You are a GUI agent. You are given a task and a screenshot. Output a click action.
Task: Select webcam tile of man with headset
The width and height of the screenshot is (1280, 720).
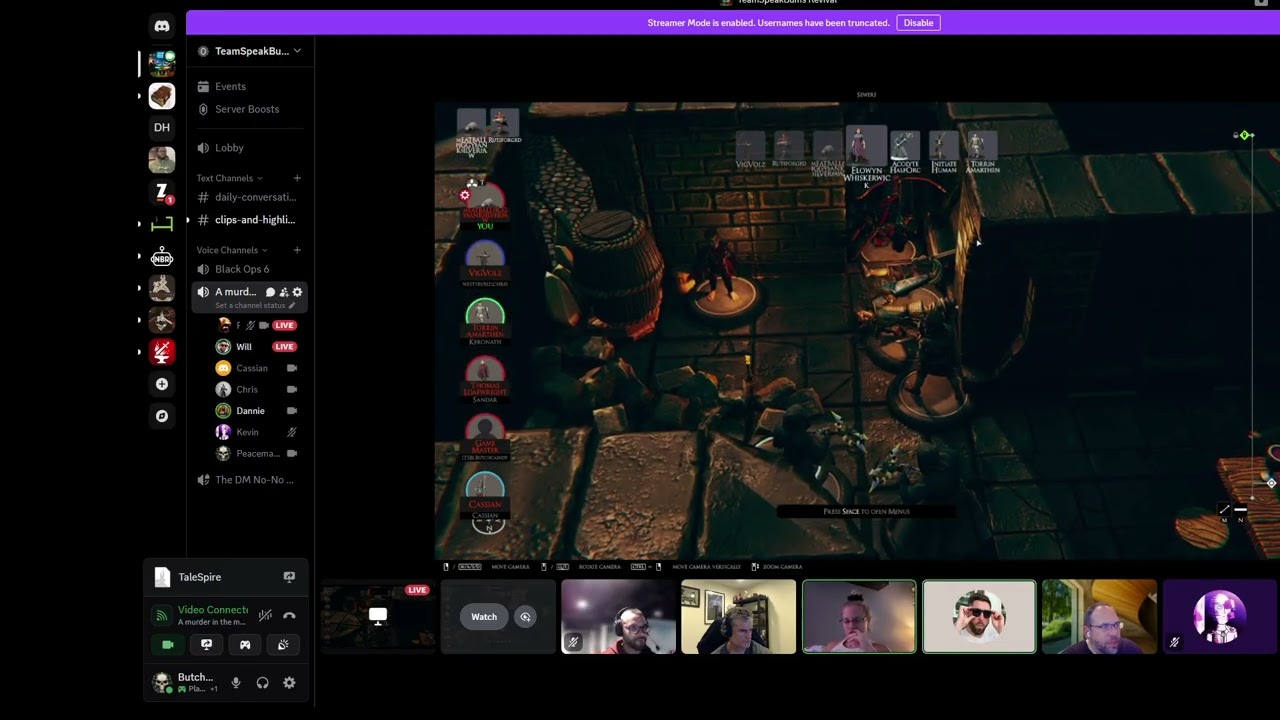point(618,617)
